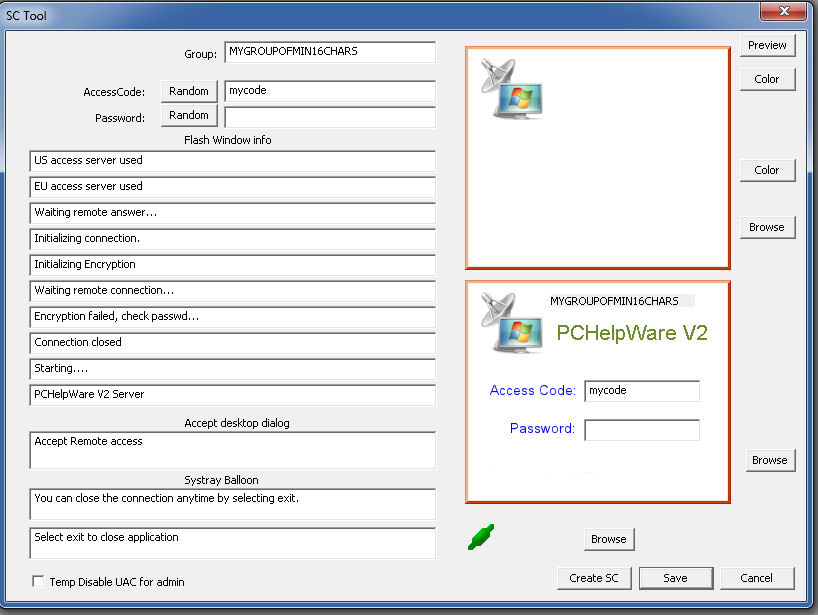Click the "Accept desktop dialog" heading
818x615 pixels.
237,423
